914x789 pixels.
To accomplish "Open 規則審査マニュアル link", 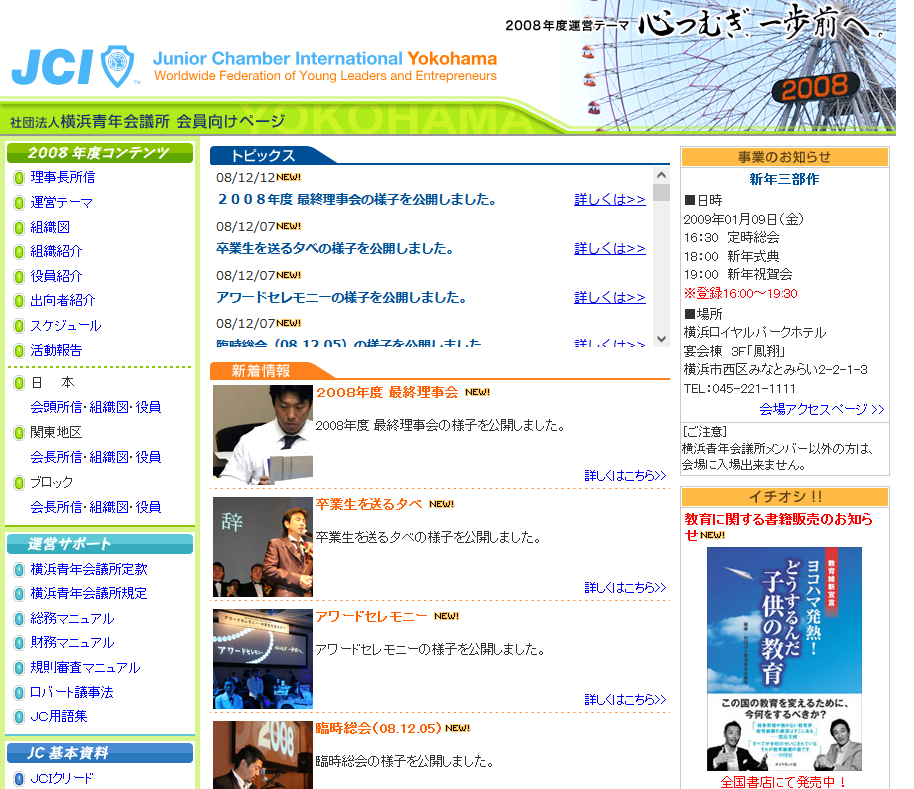I will pos(85,667).
